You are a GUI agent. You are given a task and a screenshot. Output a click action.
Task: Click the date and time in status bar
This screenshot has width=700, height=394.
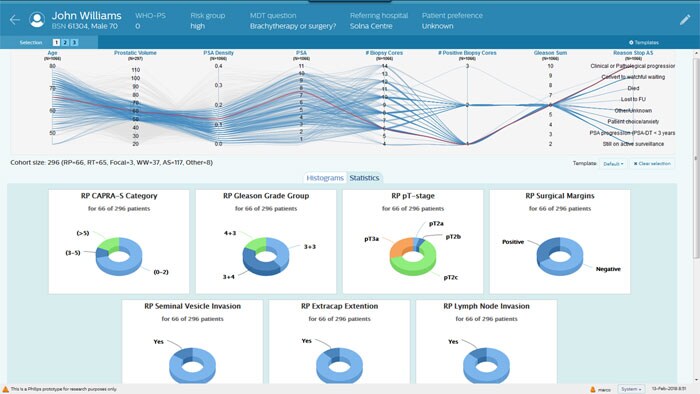click(x=669, y=389)
